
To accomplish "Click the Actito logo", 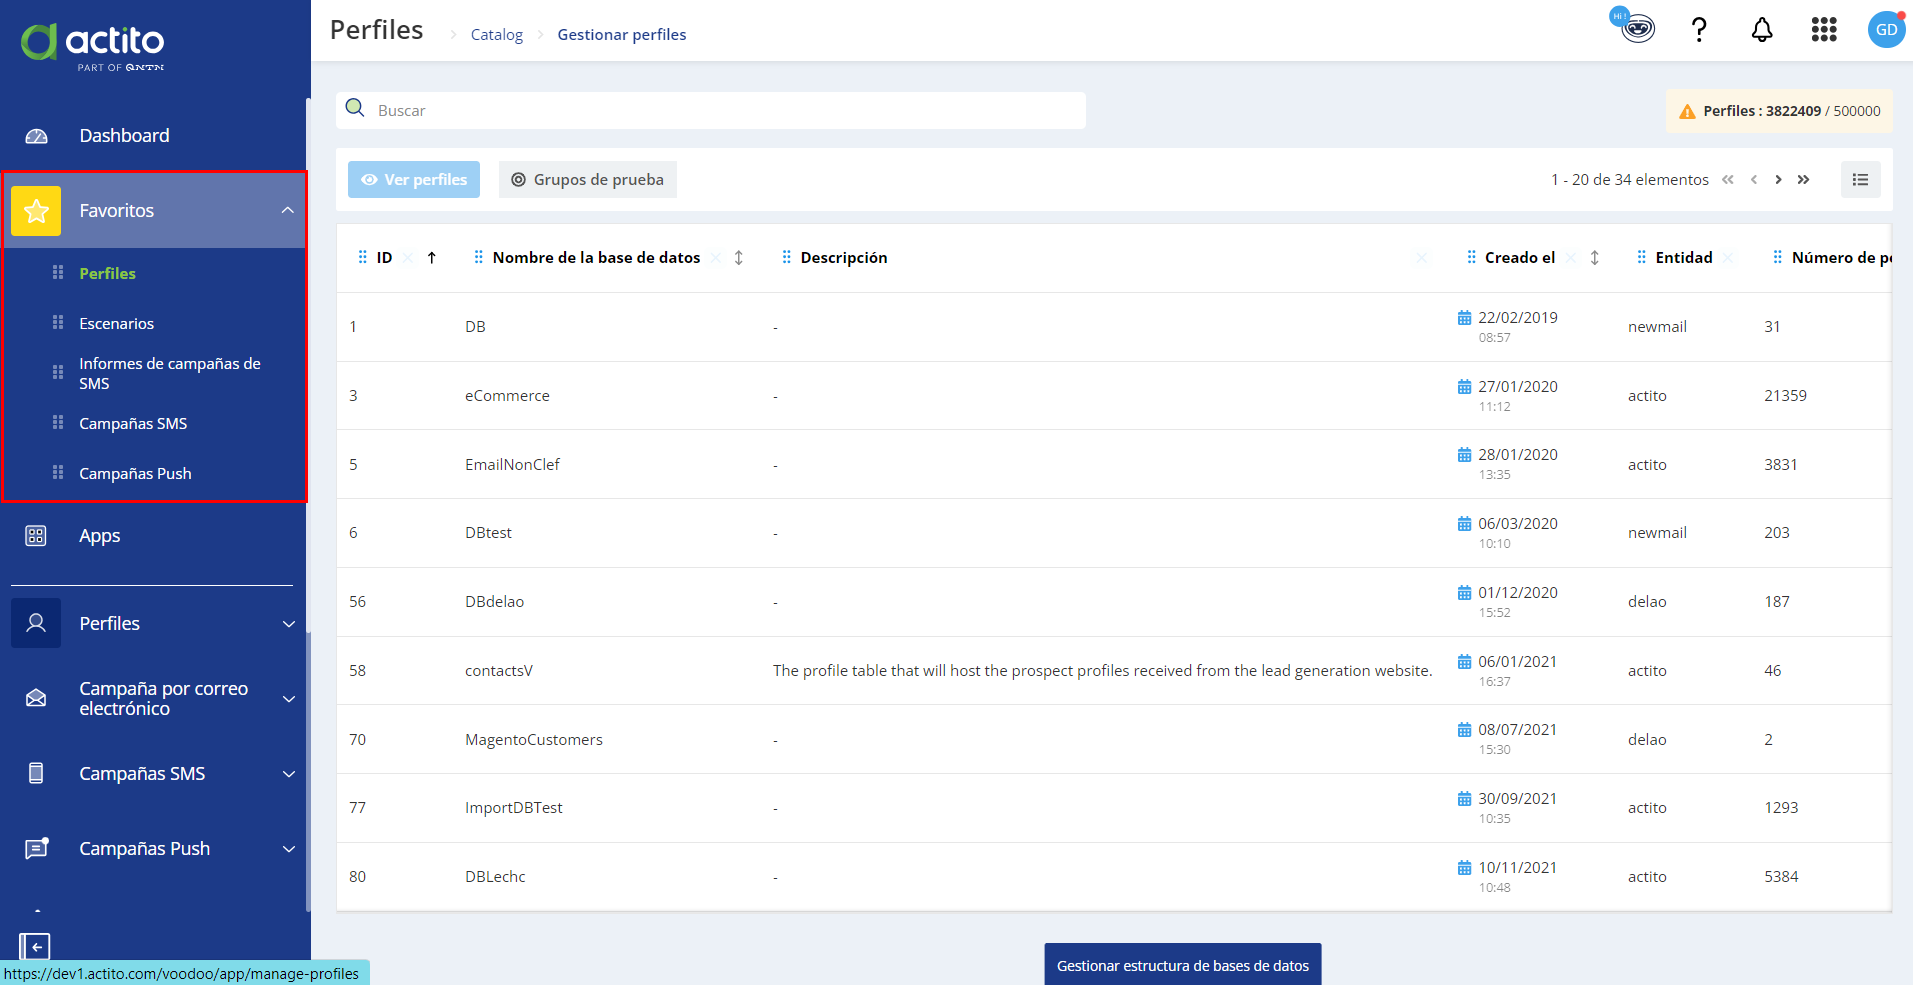I will (92, 46).
